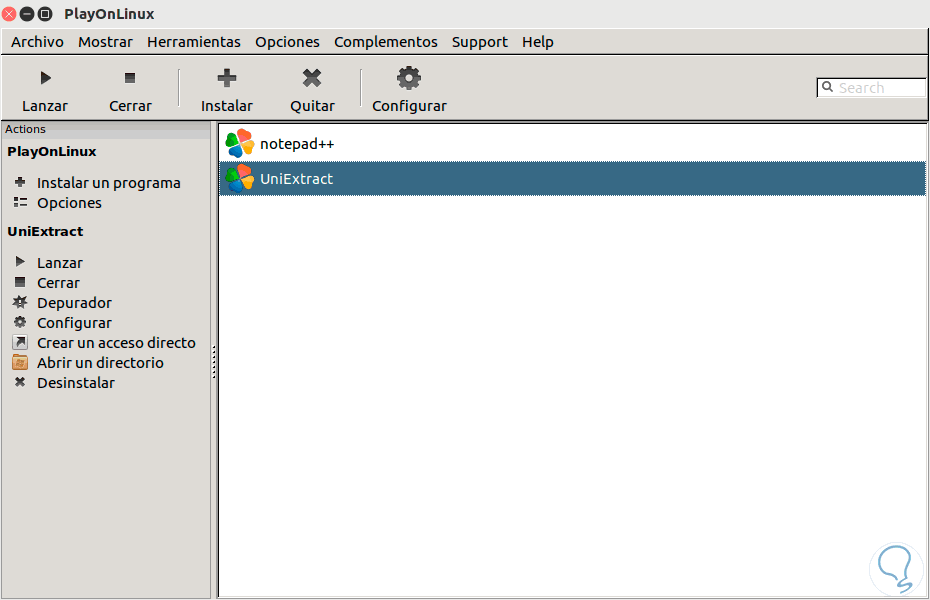The height and width of the screenshot is (600, 930).
Task: Click Lanzar link under UniExtract
Action: [60, 263]
